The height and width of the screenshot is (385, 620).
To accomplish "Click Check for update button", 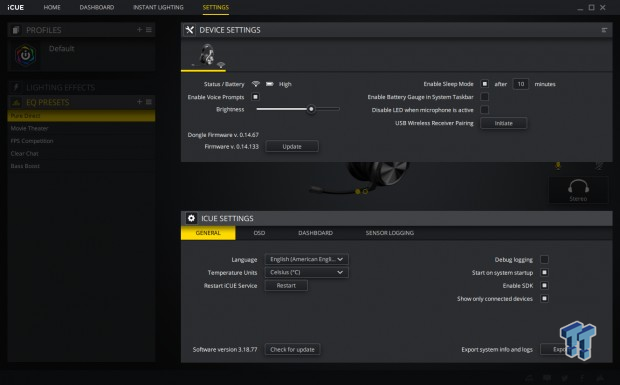I will pos(292,349).
